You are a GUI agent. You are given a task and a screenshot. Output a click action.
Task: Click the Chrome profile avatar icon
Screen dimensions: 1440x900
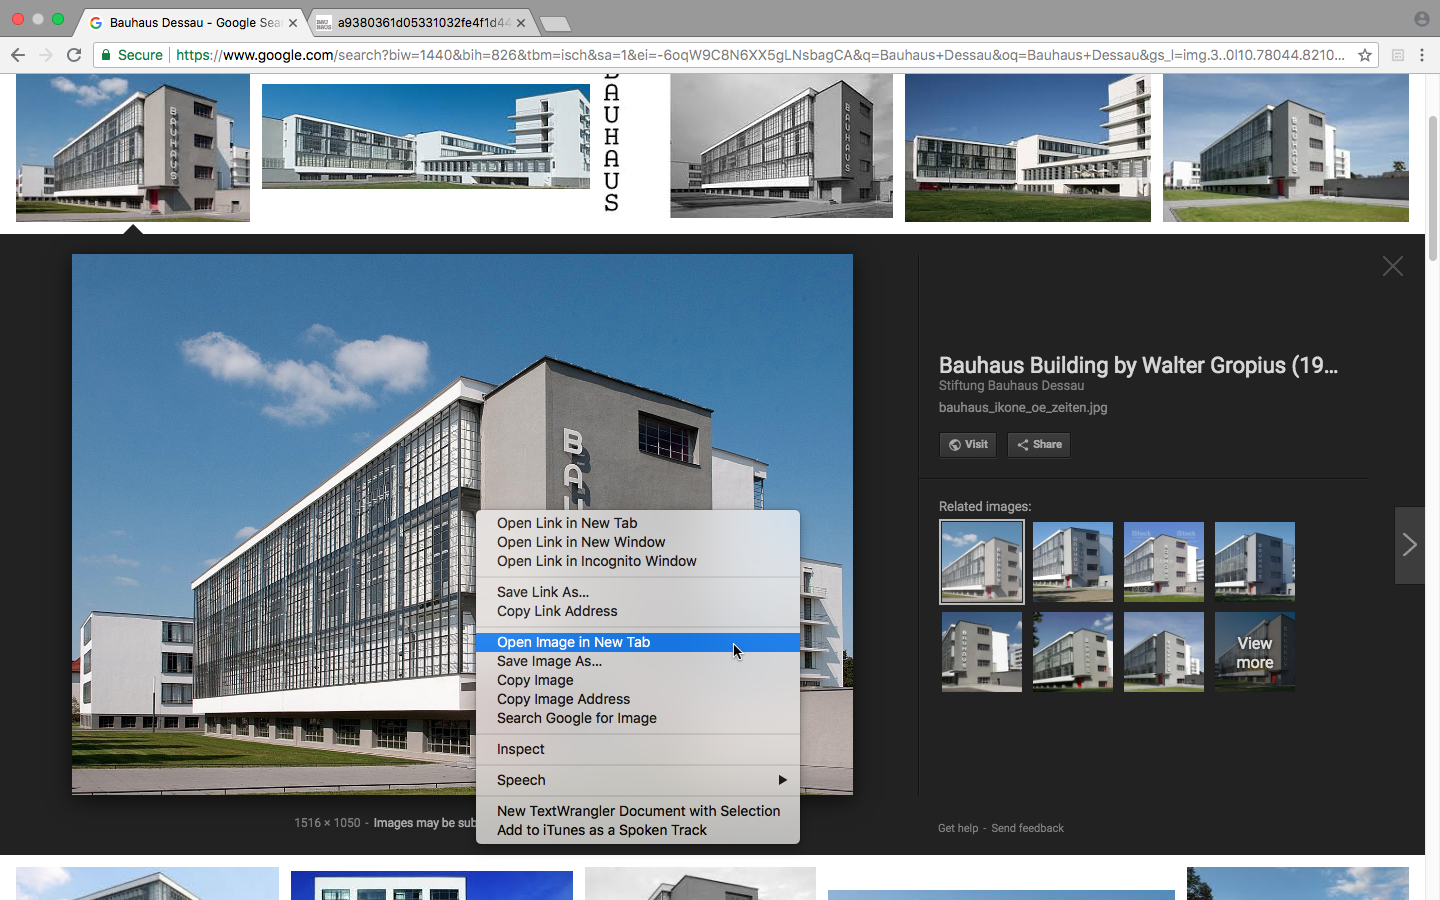tap(1421, 19)
